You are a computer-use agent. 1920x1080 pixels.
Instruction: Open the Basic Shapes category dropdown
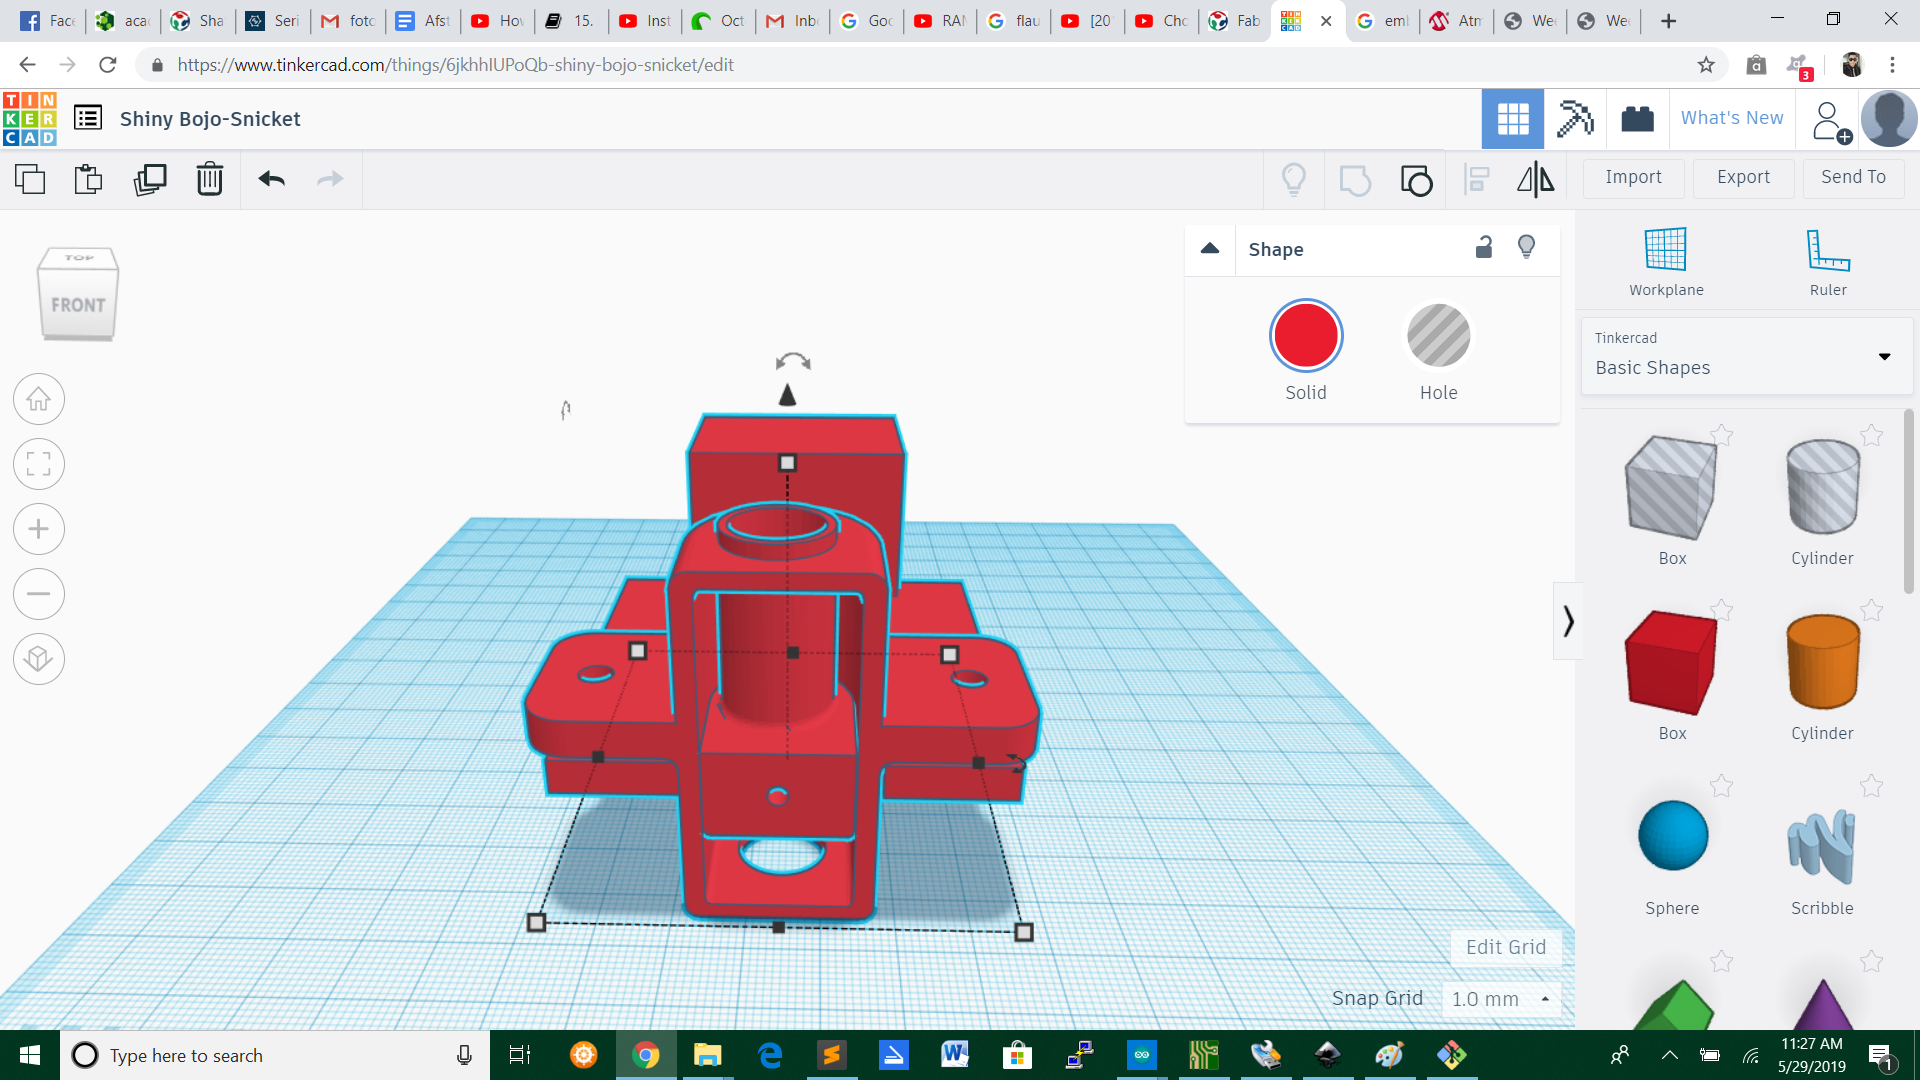pos(1746,356)
